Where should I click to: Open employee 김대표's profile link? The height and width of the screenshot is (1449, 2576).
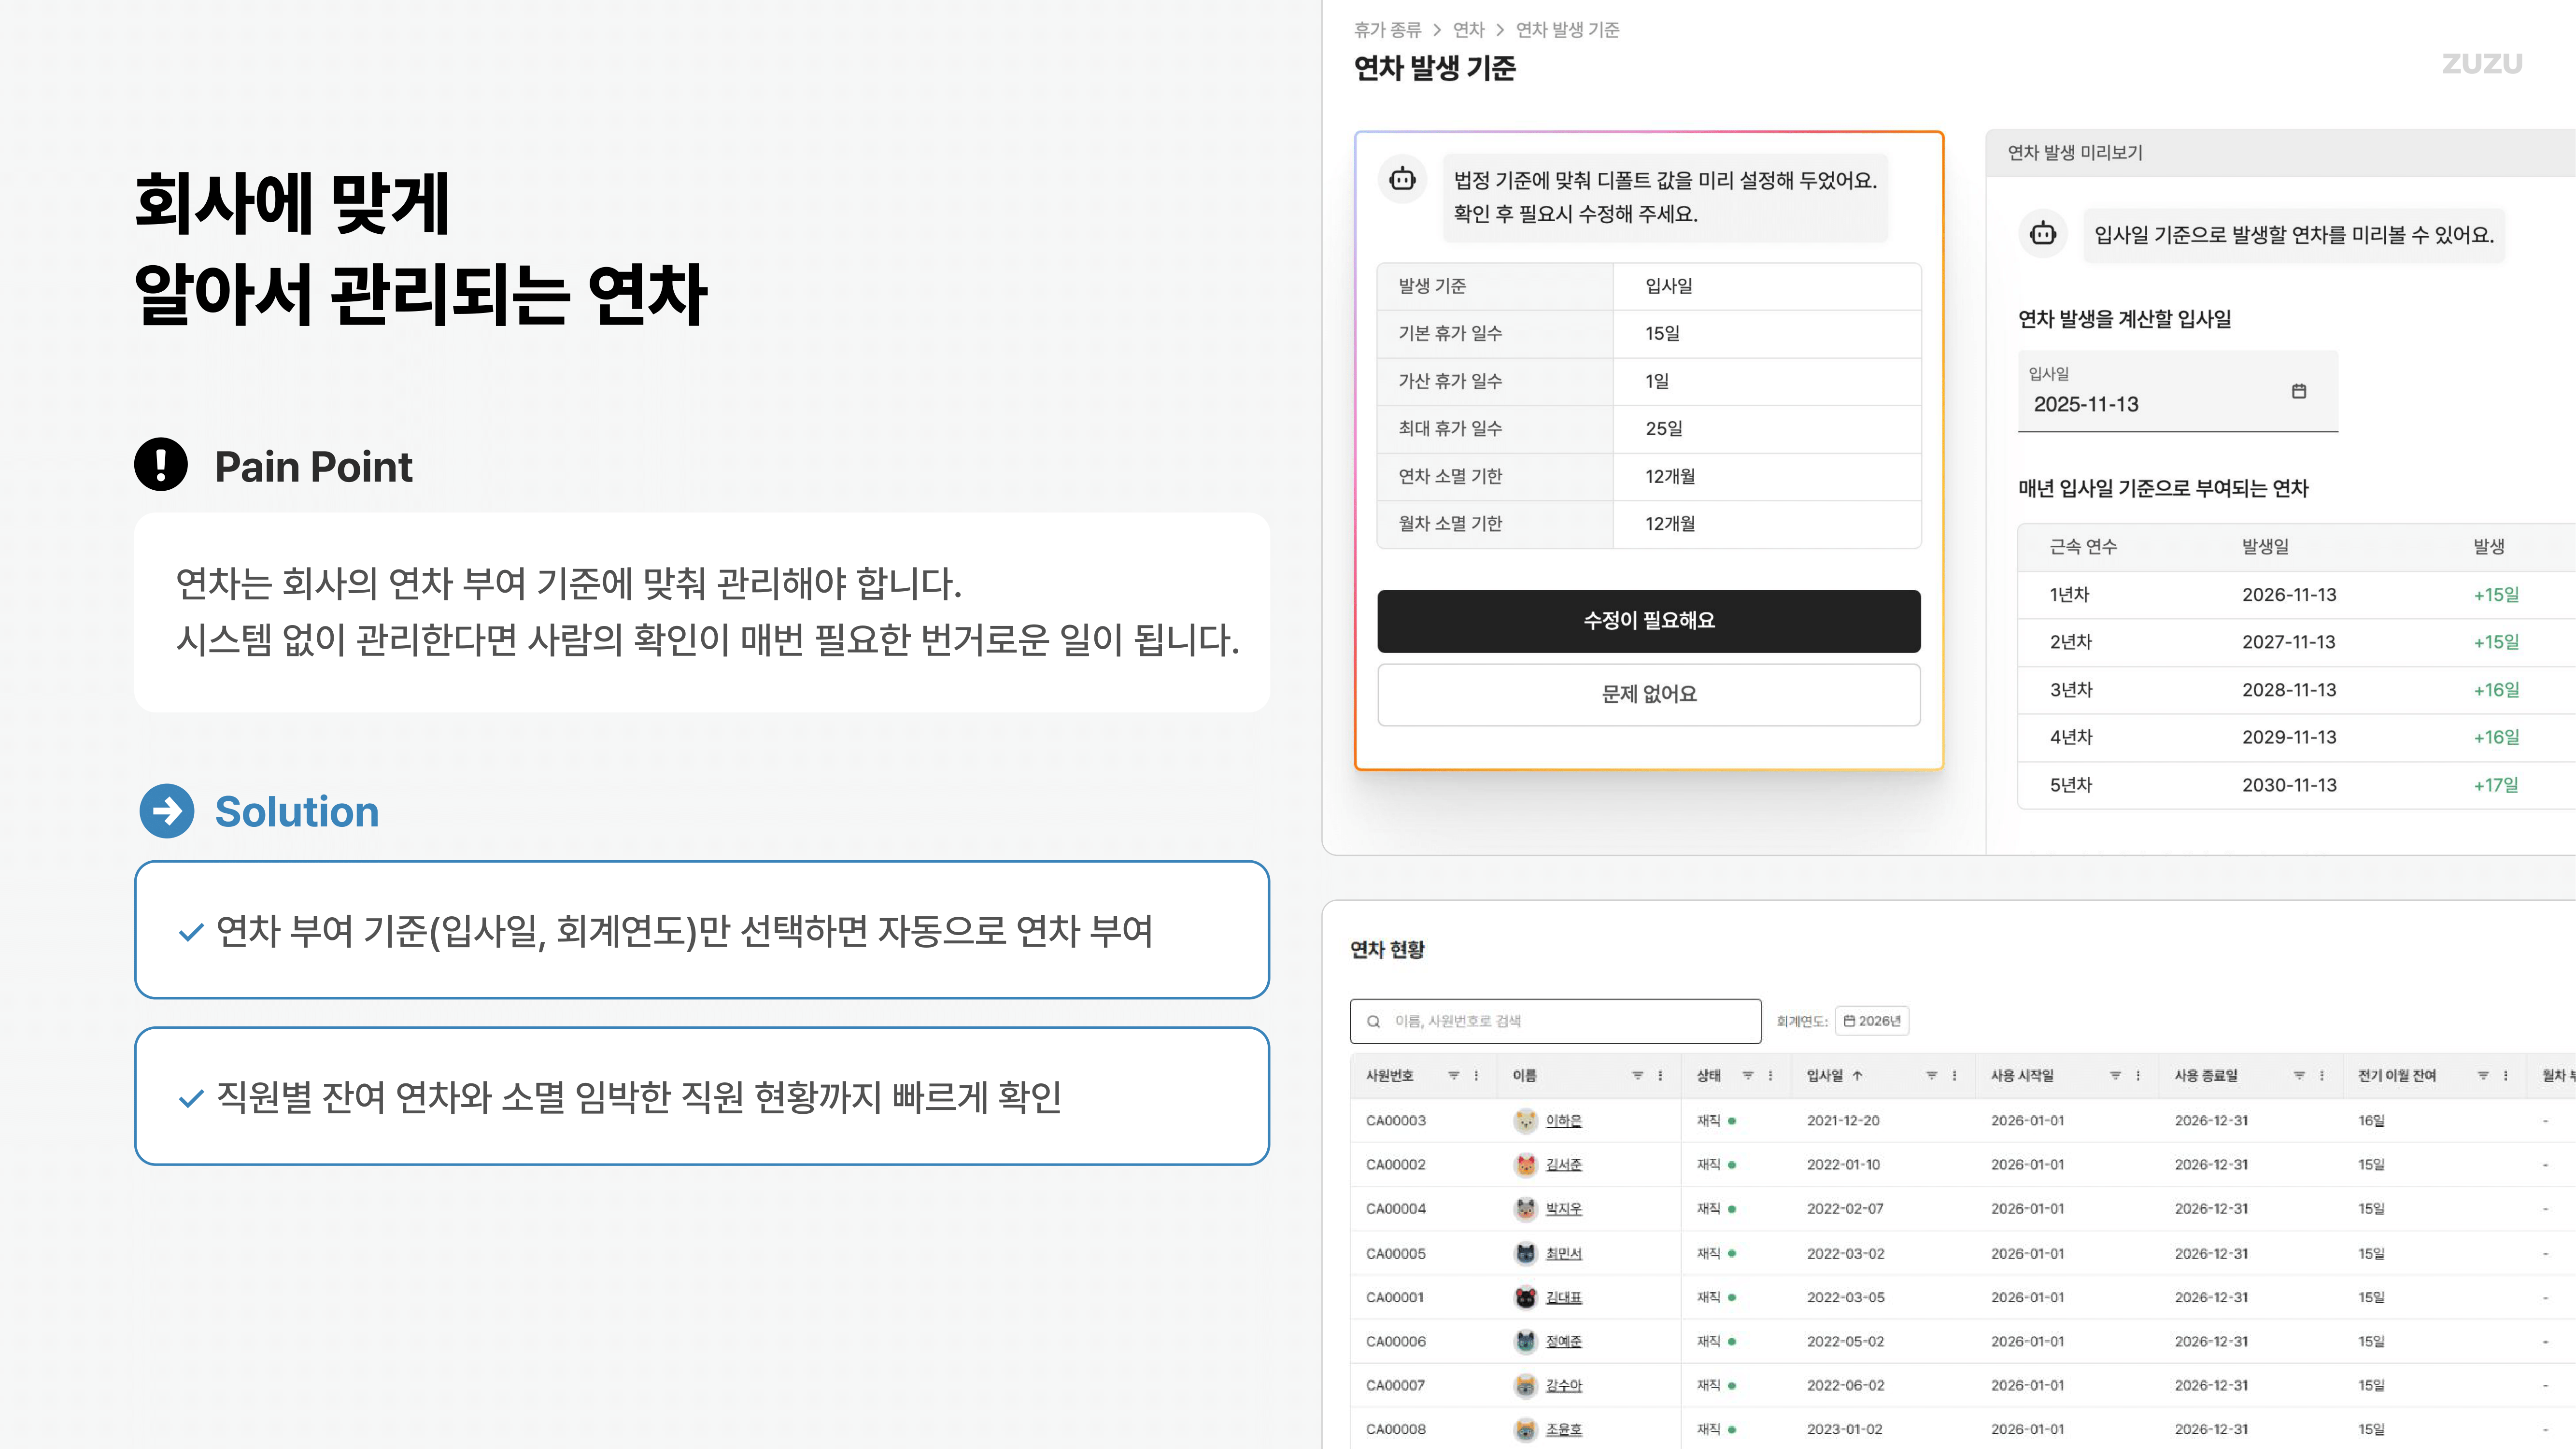(1564, 1297)
